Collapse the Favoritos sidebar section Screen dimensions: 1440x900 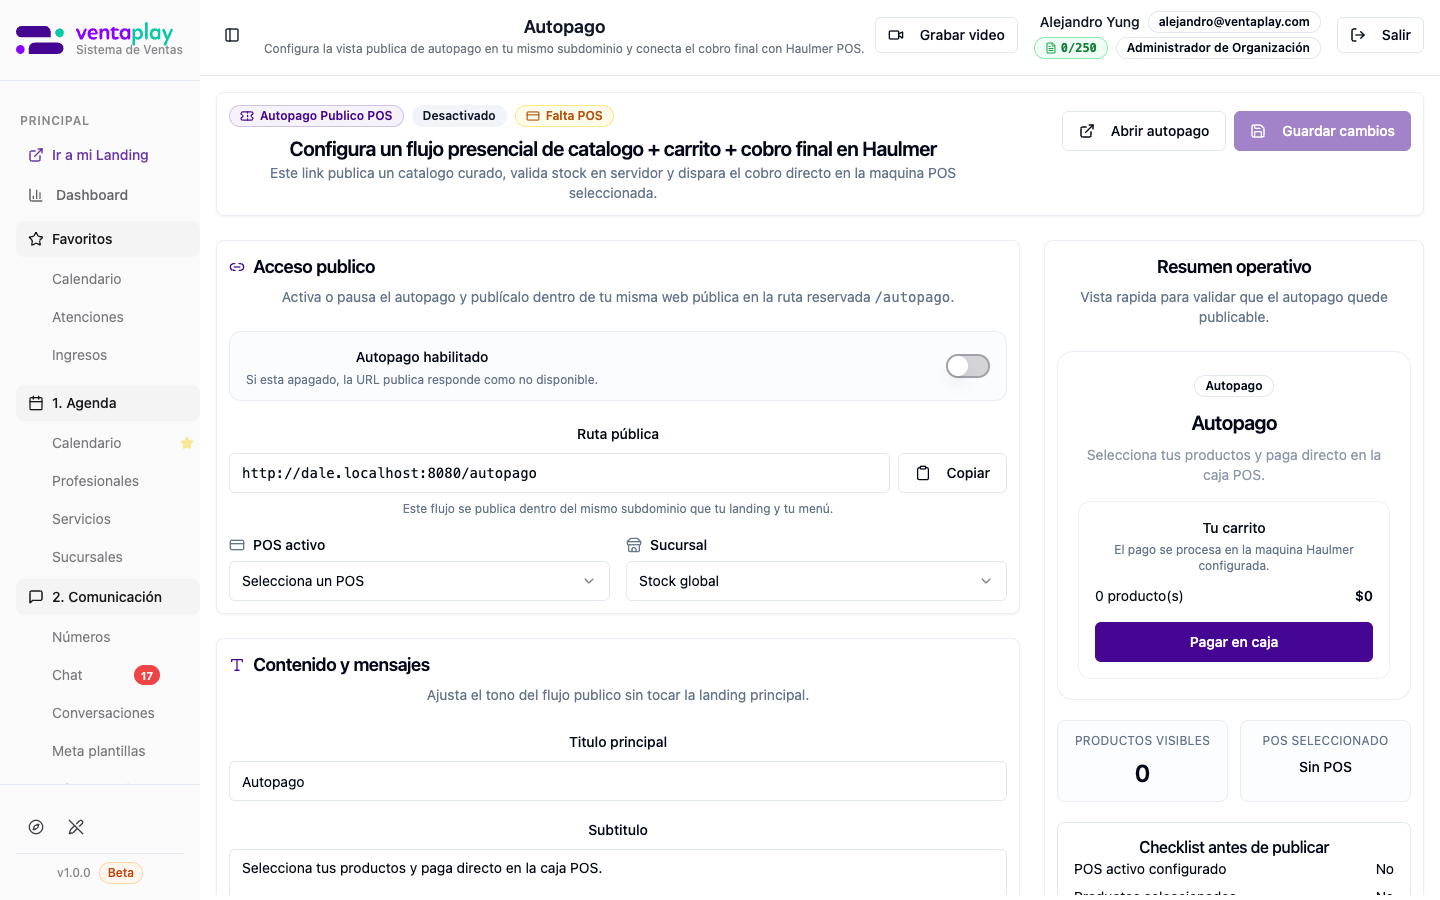click(108, 239)
